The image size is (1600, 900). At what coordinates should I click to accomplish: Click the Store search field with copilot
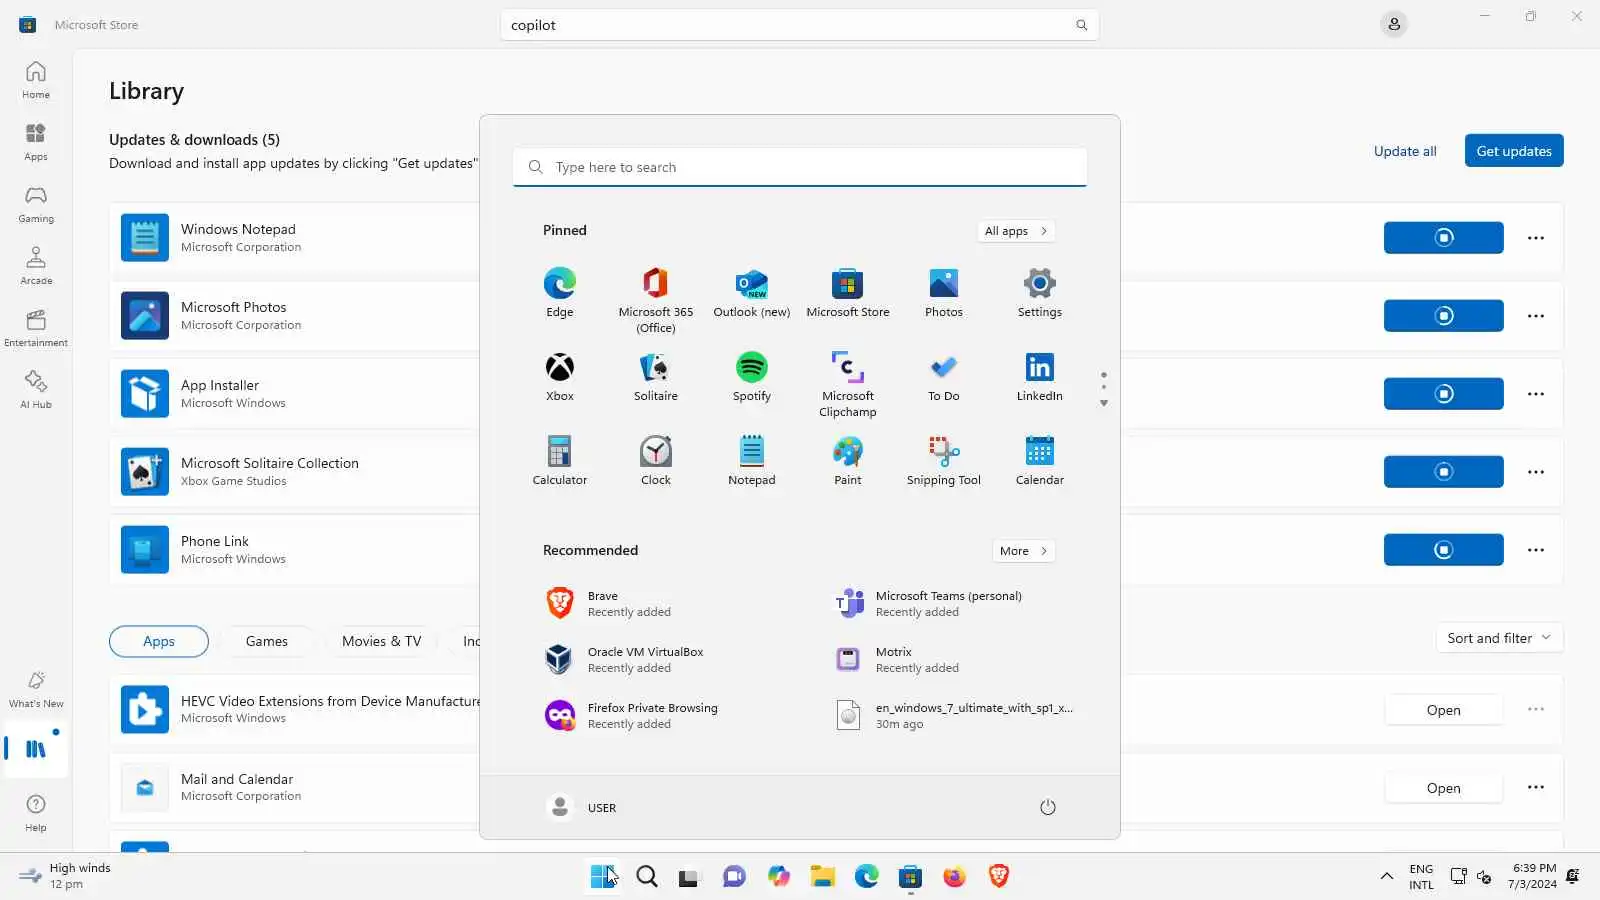(x=799, y=25)
